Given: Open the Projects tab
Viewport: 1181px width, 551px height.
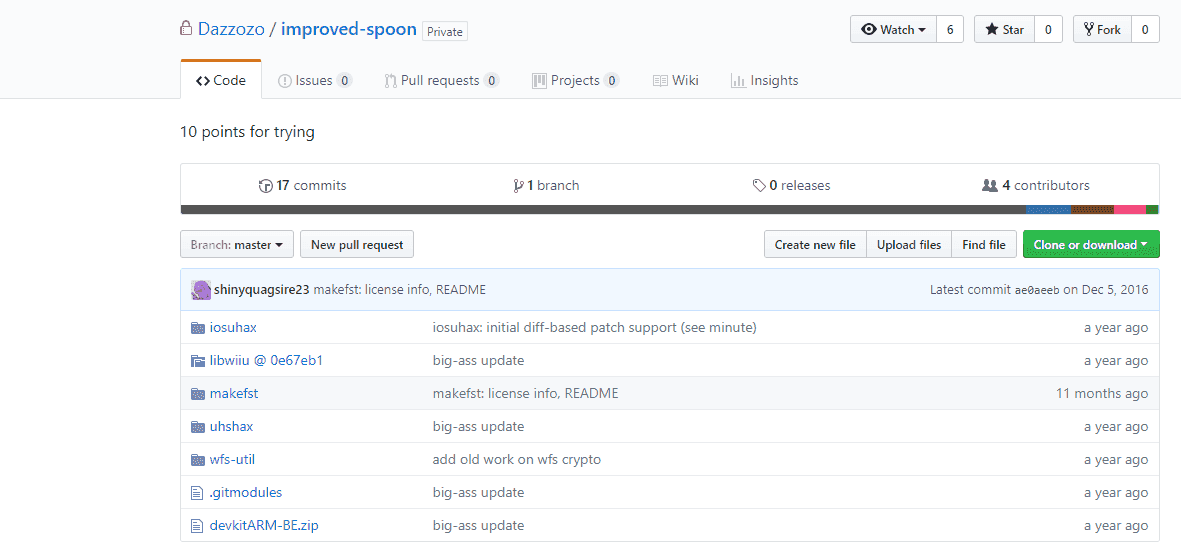Looking at the screenshot, I should (575, 80).
